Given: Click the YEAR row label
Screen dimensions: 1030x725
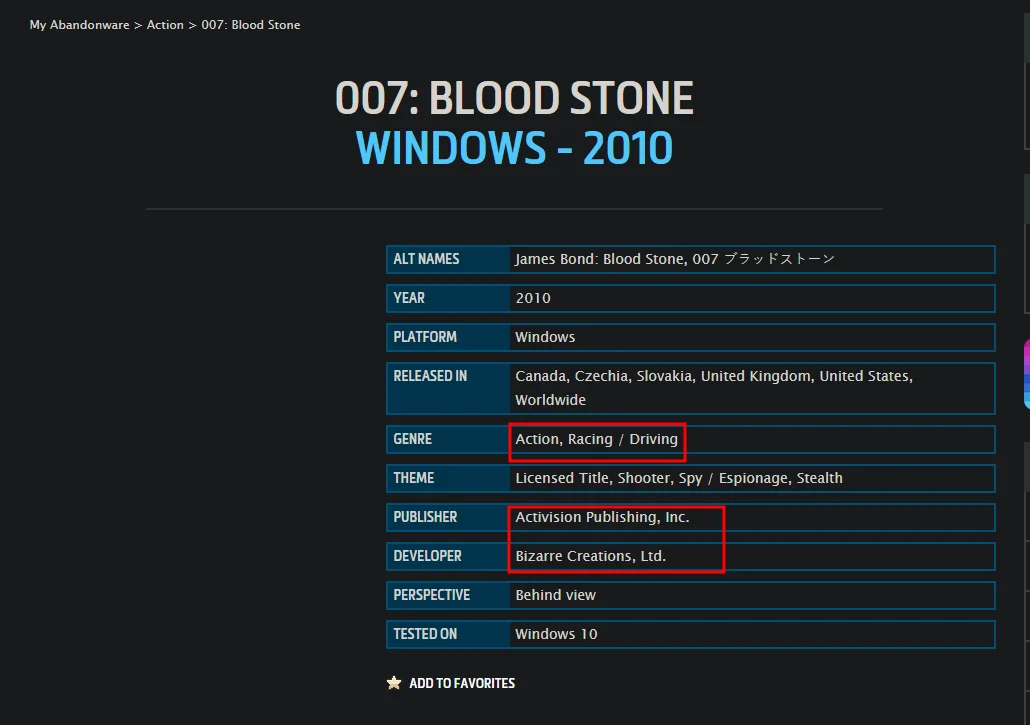Looking at the screenshot, I should [409, 298].
